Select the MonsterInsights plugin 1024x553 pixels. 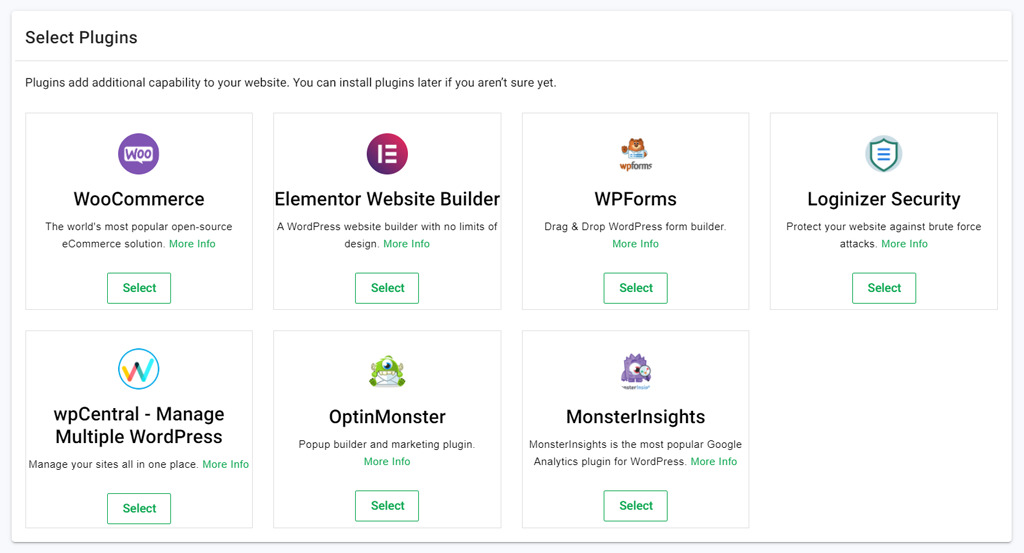point(635,506)
